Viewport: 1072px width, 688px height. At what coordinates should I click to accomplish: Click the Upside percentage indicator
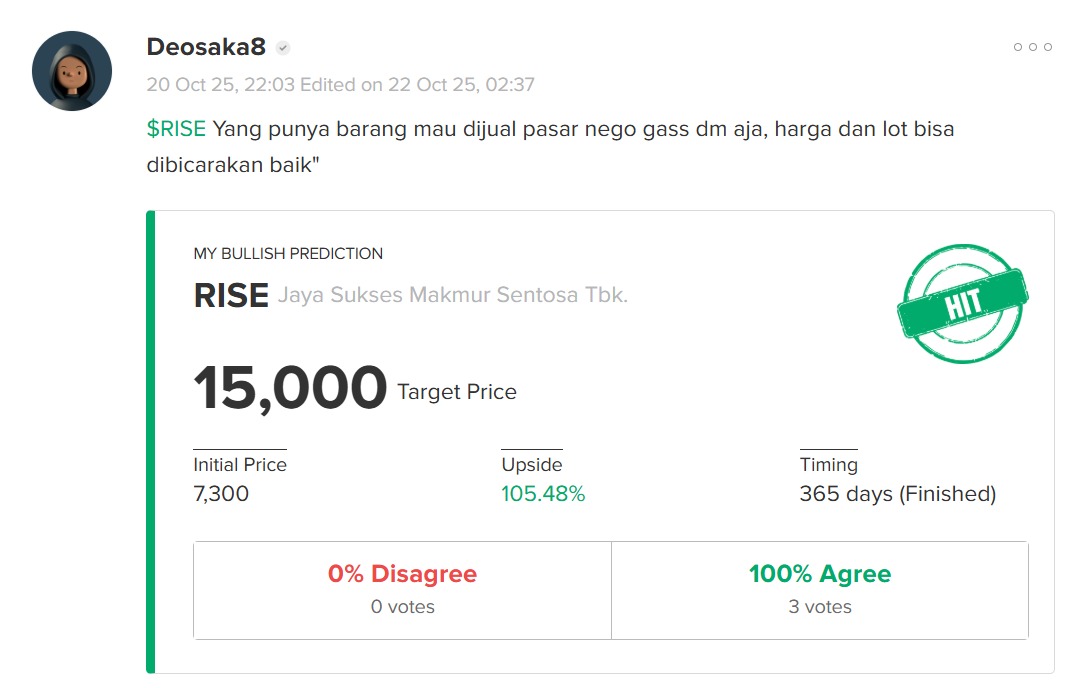pyautogui.click(x=543, y=493)
